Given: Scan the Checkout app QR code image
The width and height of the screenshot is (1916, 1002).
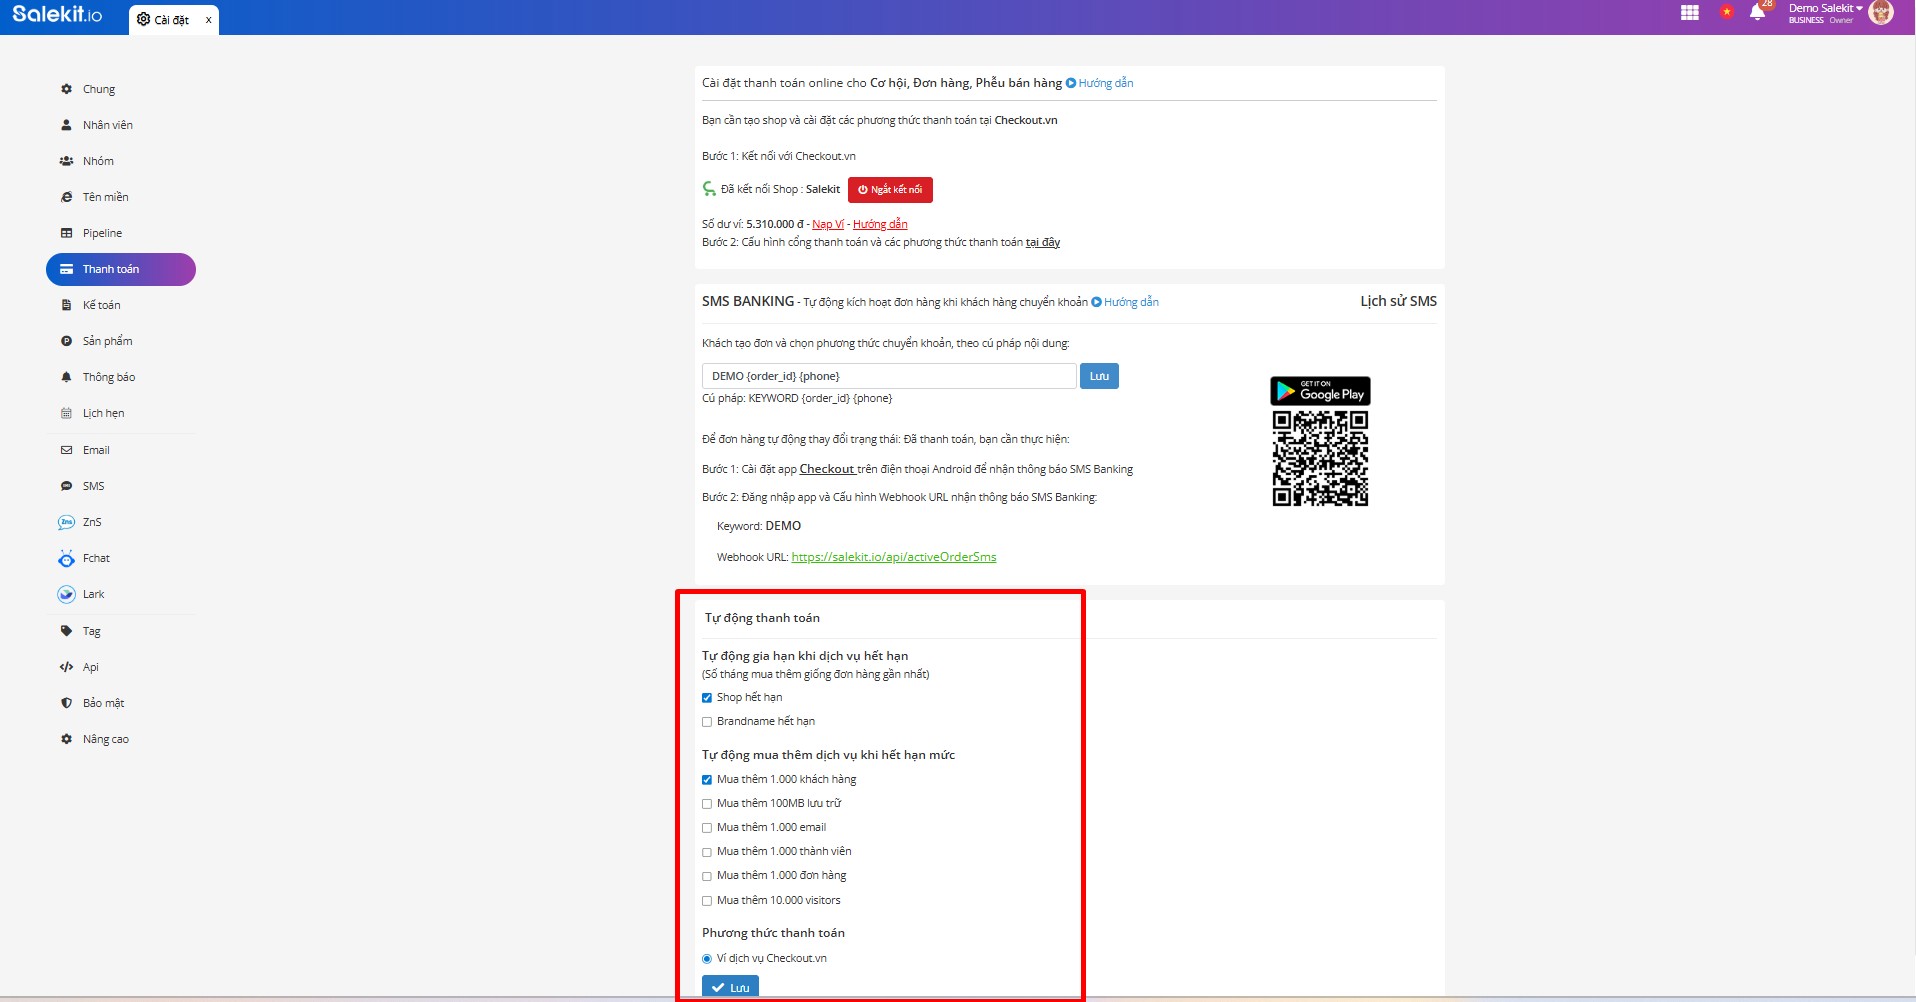Looking at the screenshot, I should click(1320, 459).
